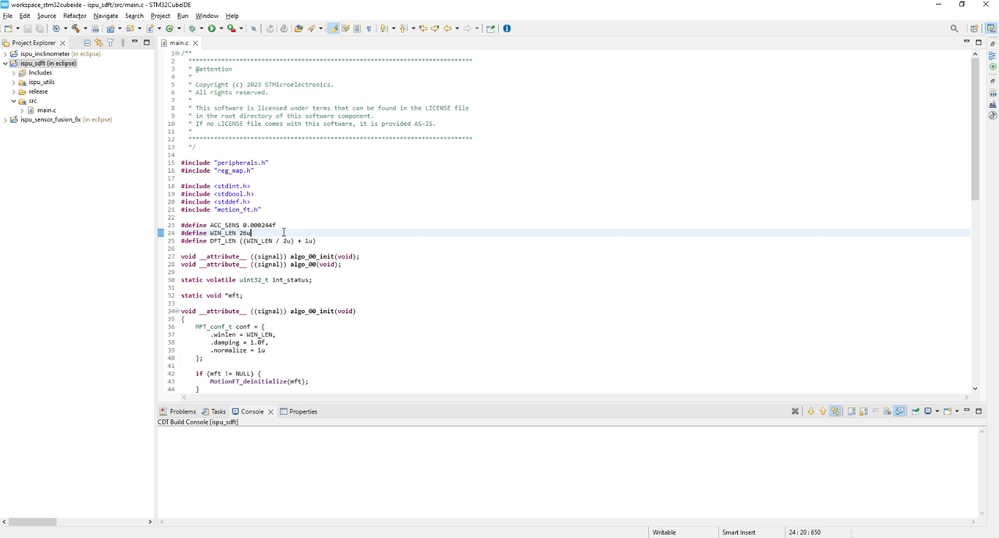Click the green Run button icon
The image size is (999, 538).
(212, 29)
